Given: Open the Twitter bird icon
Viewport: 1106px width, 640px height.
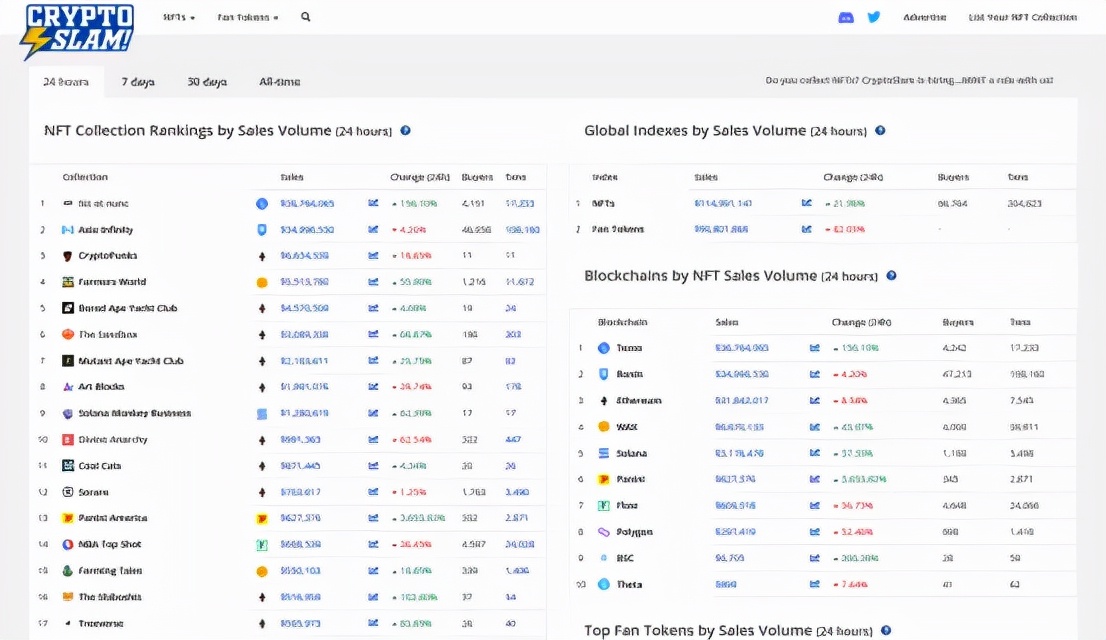Looking at the screenshot, I should tap(874, 17).
